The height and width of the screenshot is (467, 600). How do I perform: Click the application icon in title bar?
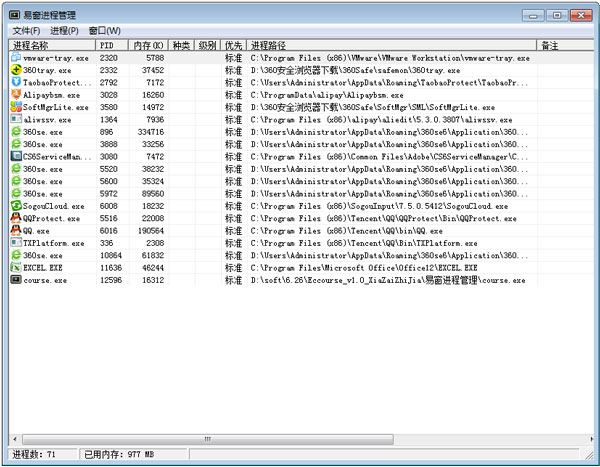pyautogui.click(x=15, y=15)
